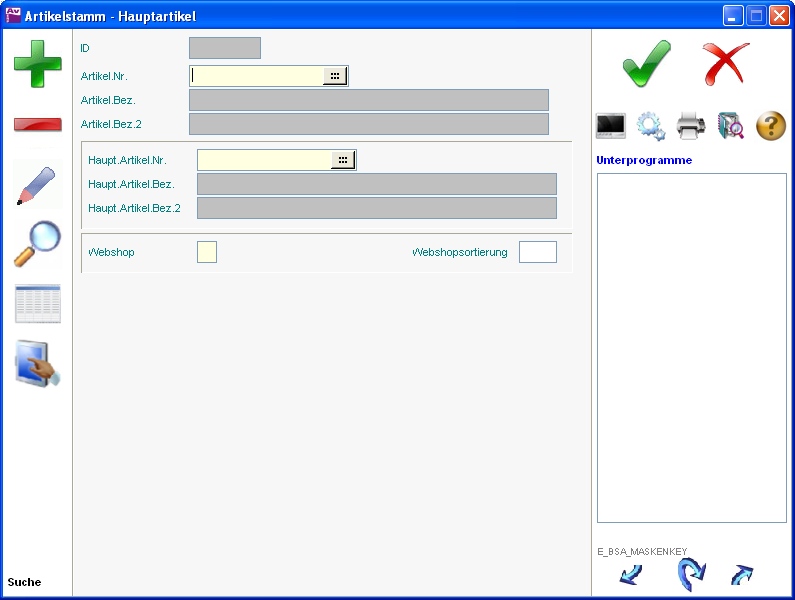Click the touchscreen hand icon in sidebar
Screen dimensions: 795x600
click(37, 364)
